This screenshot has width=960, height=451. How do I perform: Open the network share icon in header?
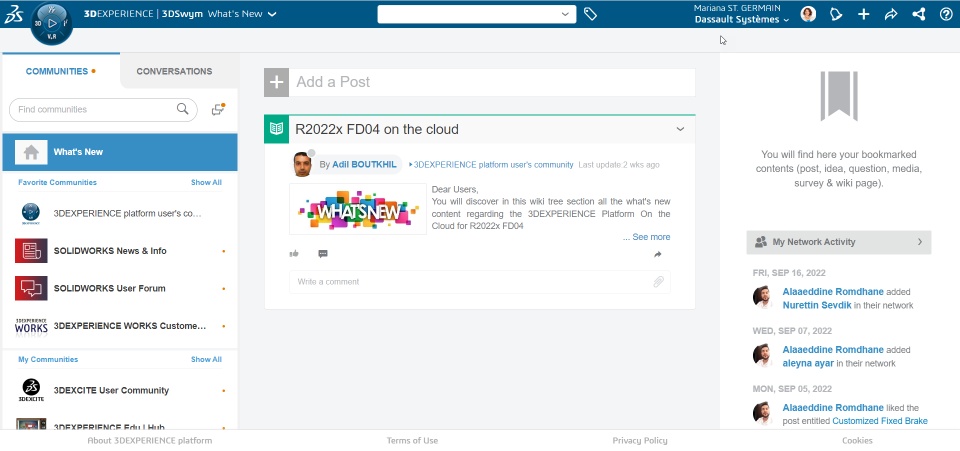tap(918, 14)
